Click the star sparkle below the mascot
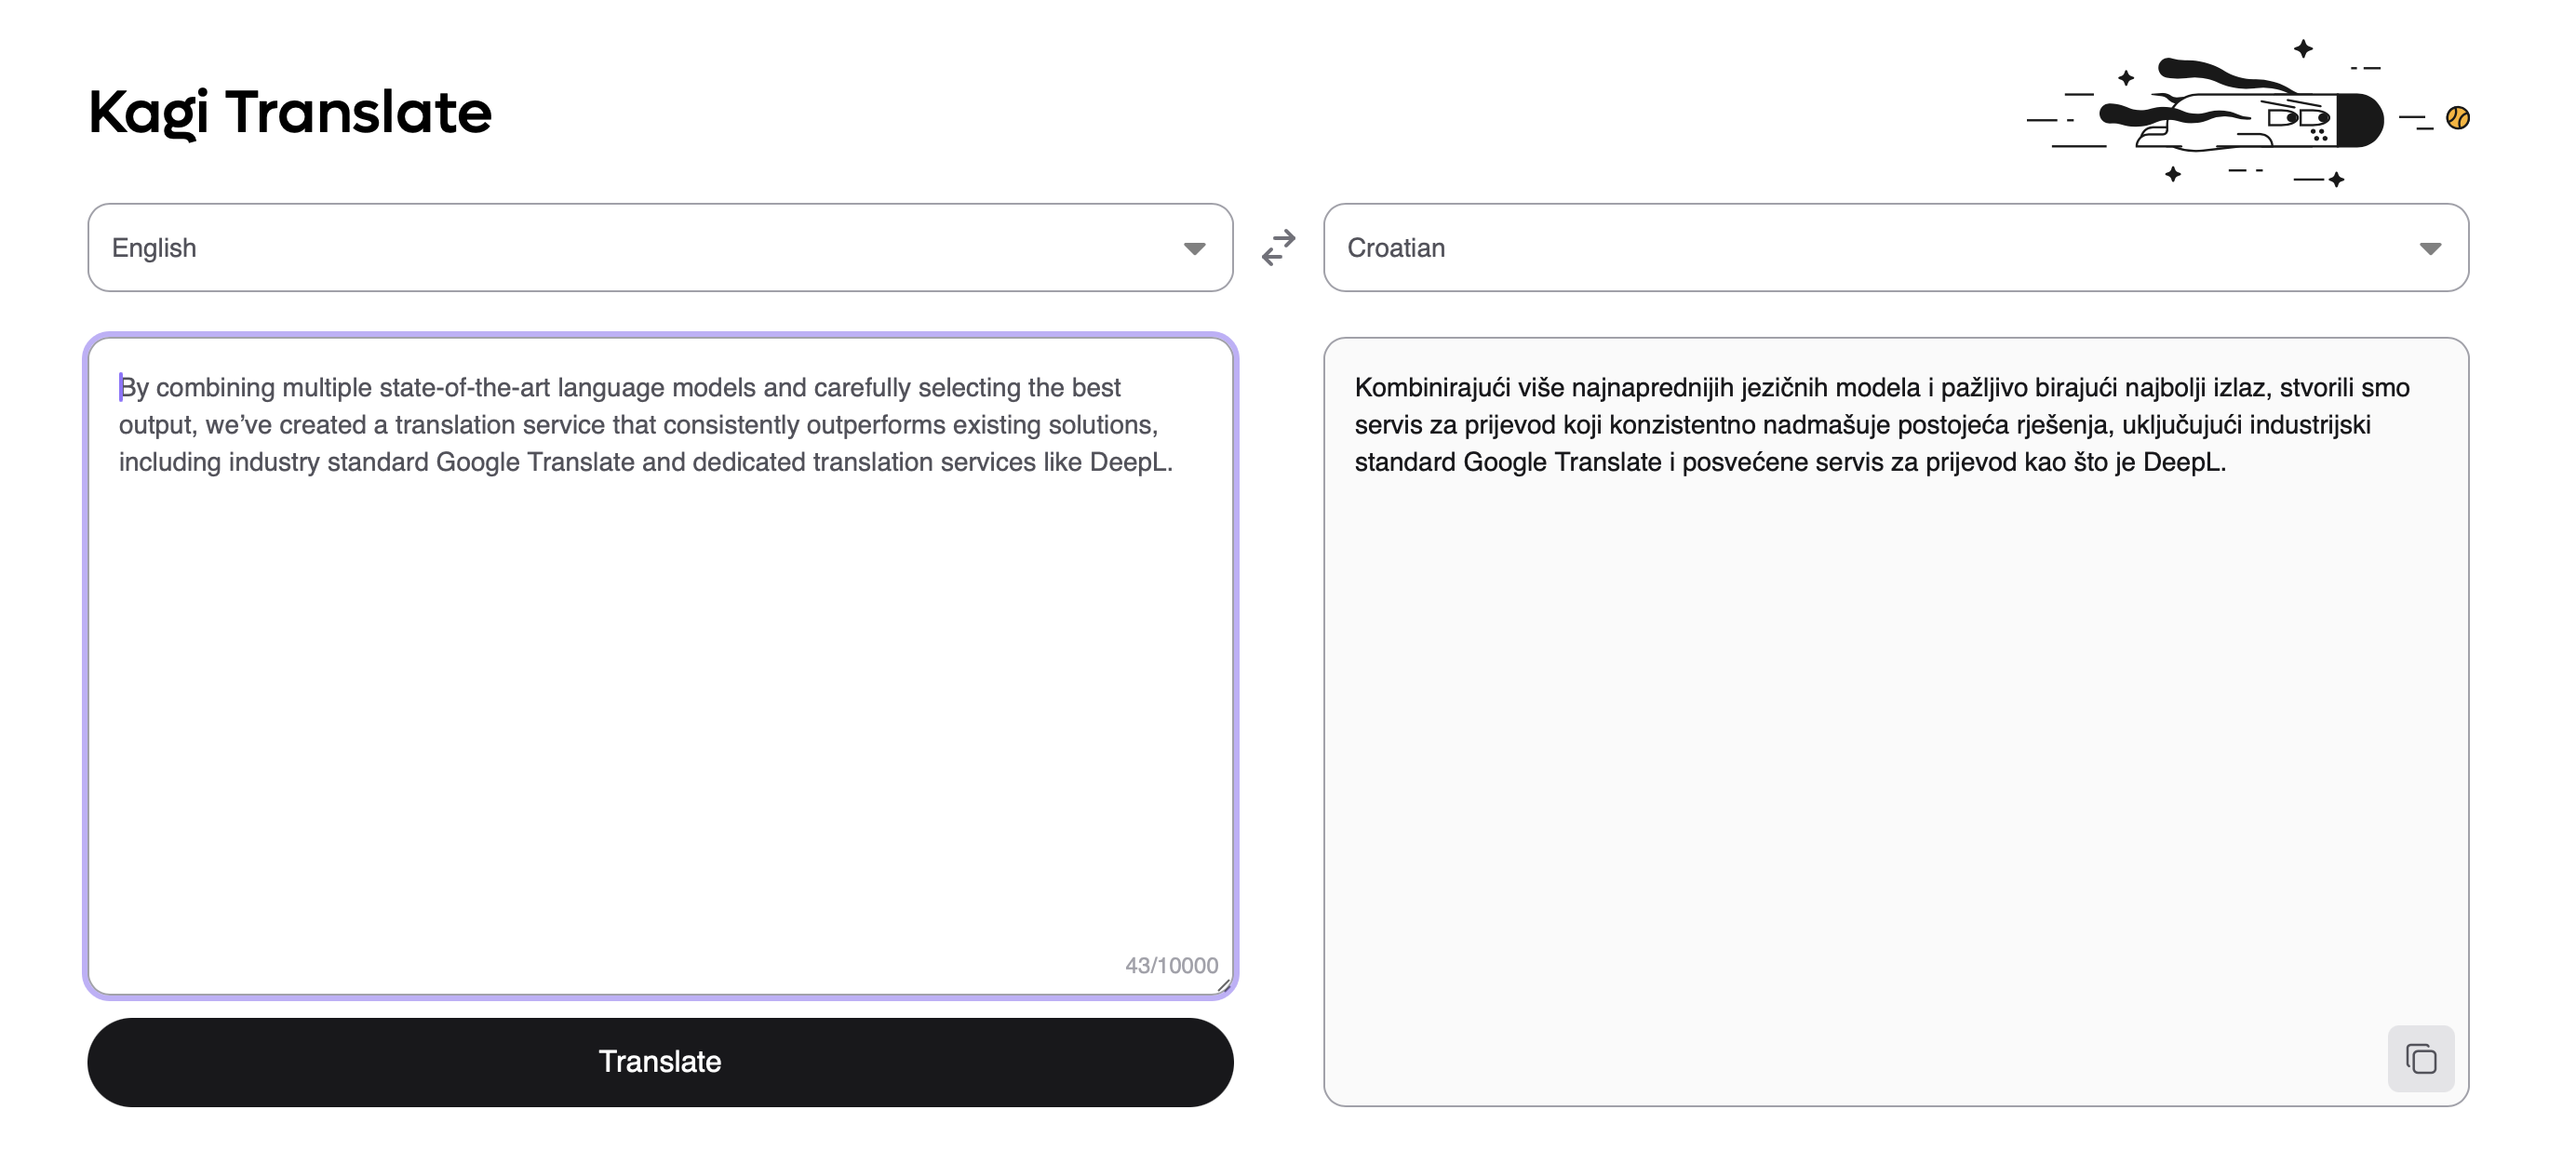Viewport: 2576px width, 1150px height. [2172, 174]
